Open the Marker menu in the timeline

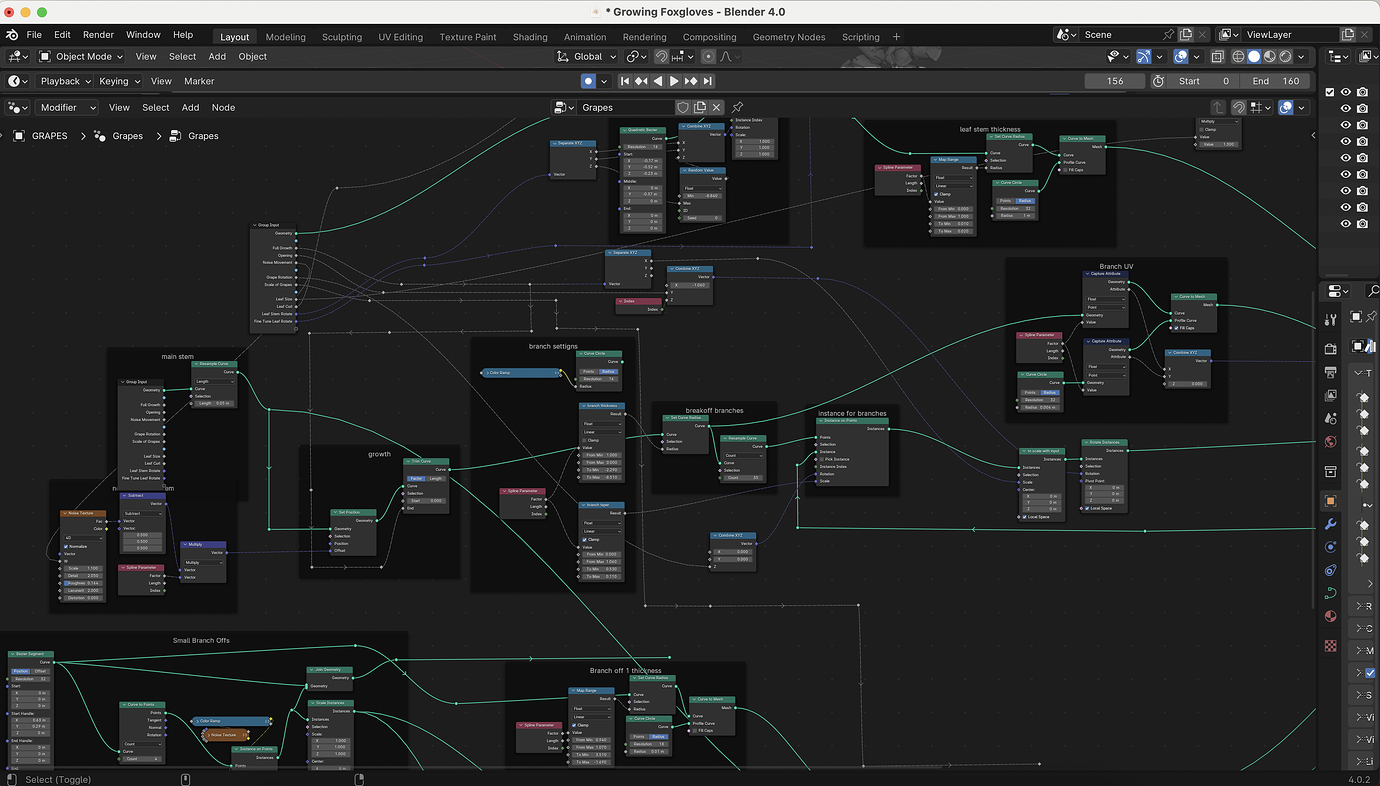tap(198, 81)
